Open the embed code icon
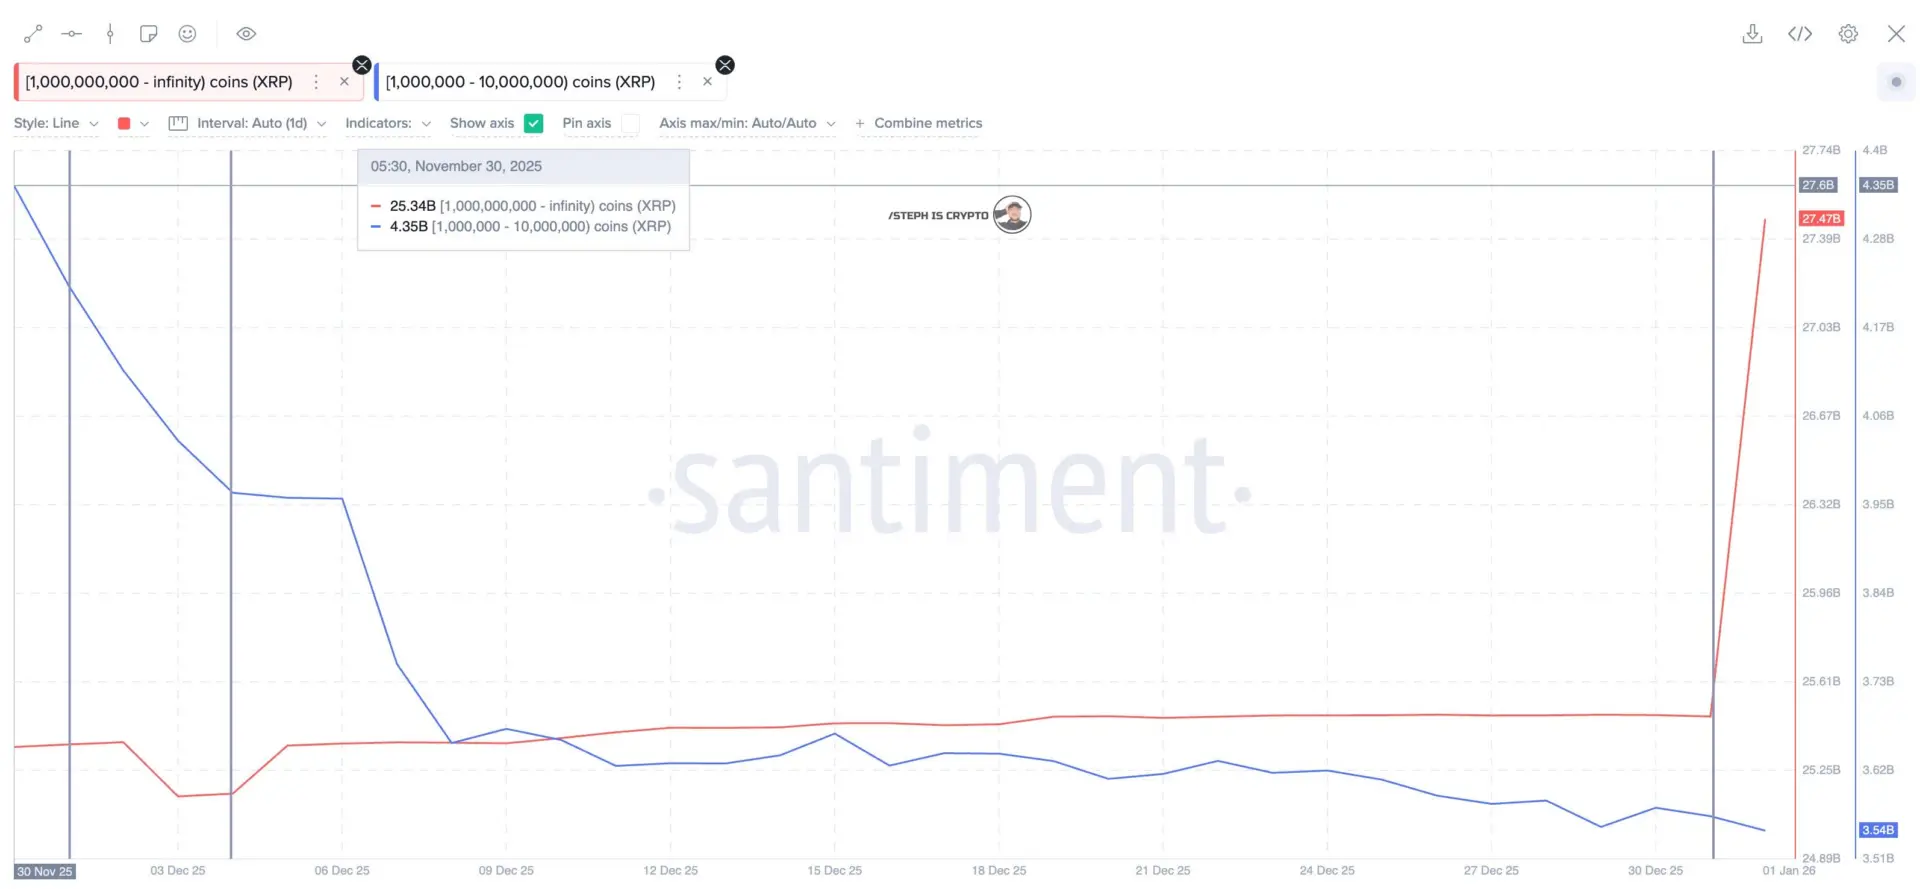The width and height of the screenshot is (1920, 889). (x=1800, y=34)
